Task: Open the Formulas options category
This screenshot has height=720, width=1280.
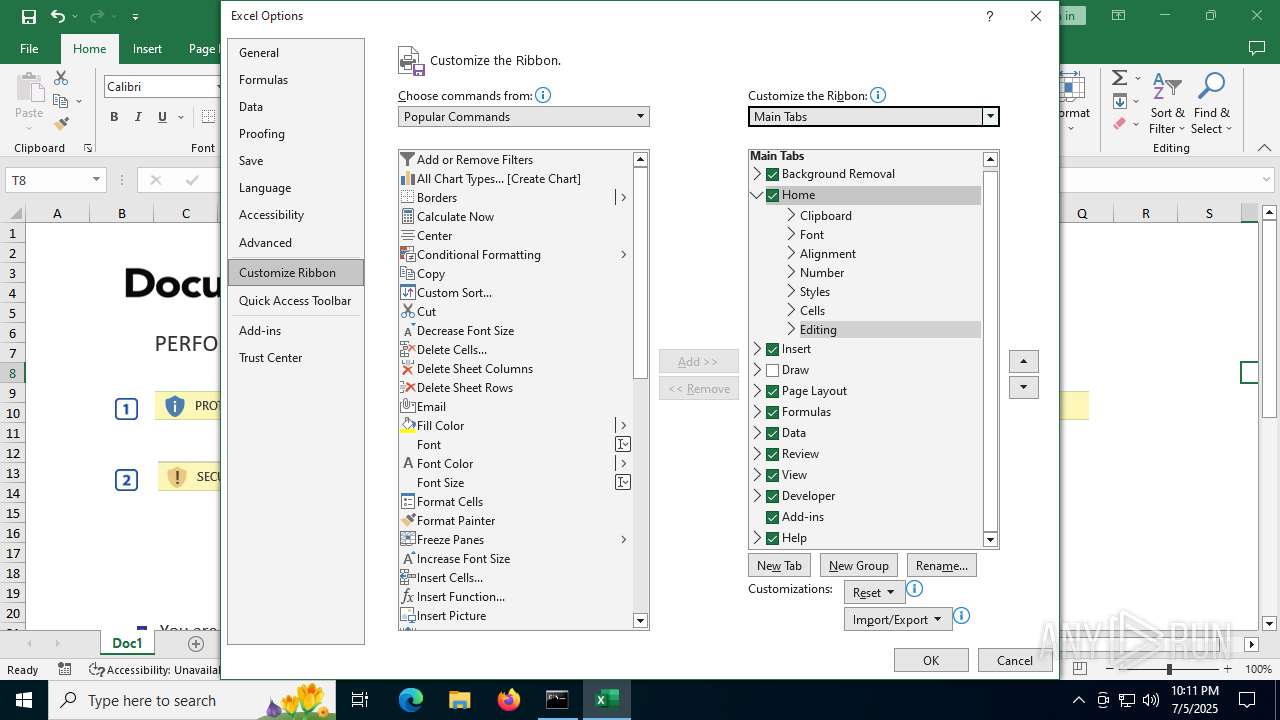Action: [295, 80]
